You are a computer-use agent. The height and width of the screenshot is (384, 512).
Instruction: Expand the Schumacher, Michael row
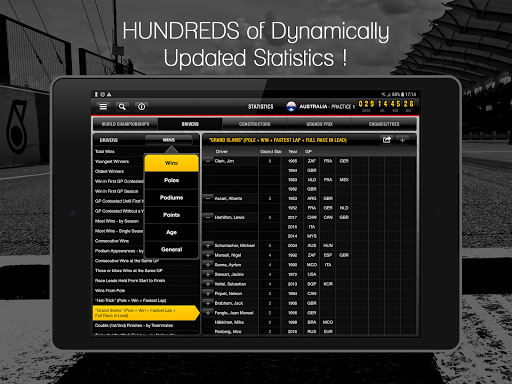[x=208, y=246]
